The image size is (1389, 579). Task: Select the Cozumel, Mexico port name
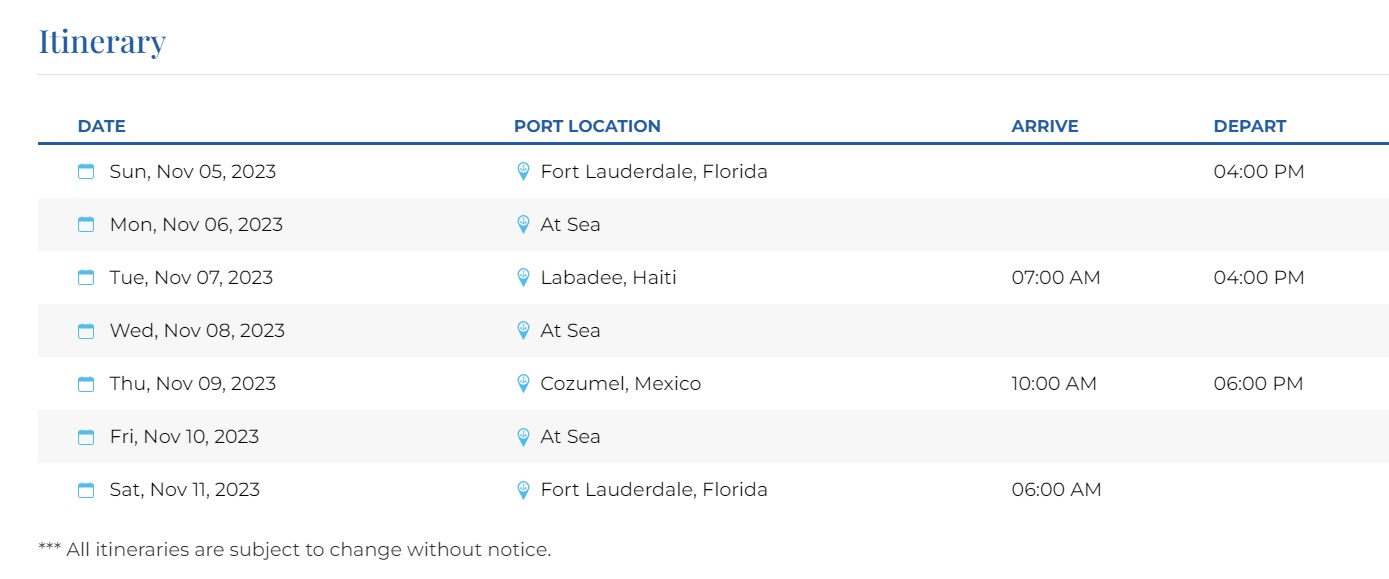coord(620,384)
